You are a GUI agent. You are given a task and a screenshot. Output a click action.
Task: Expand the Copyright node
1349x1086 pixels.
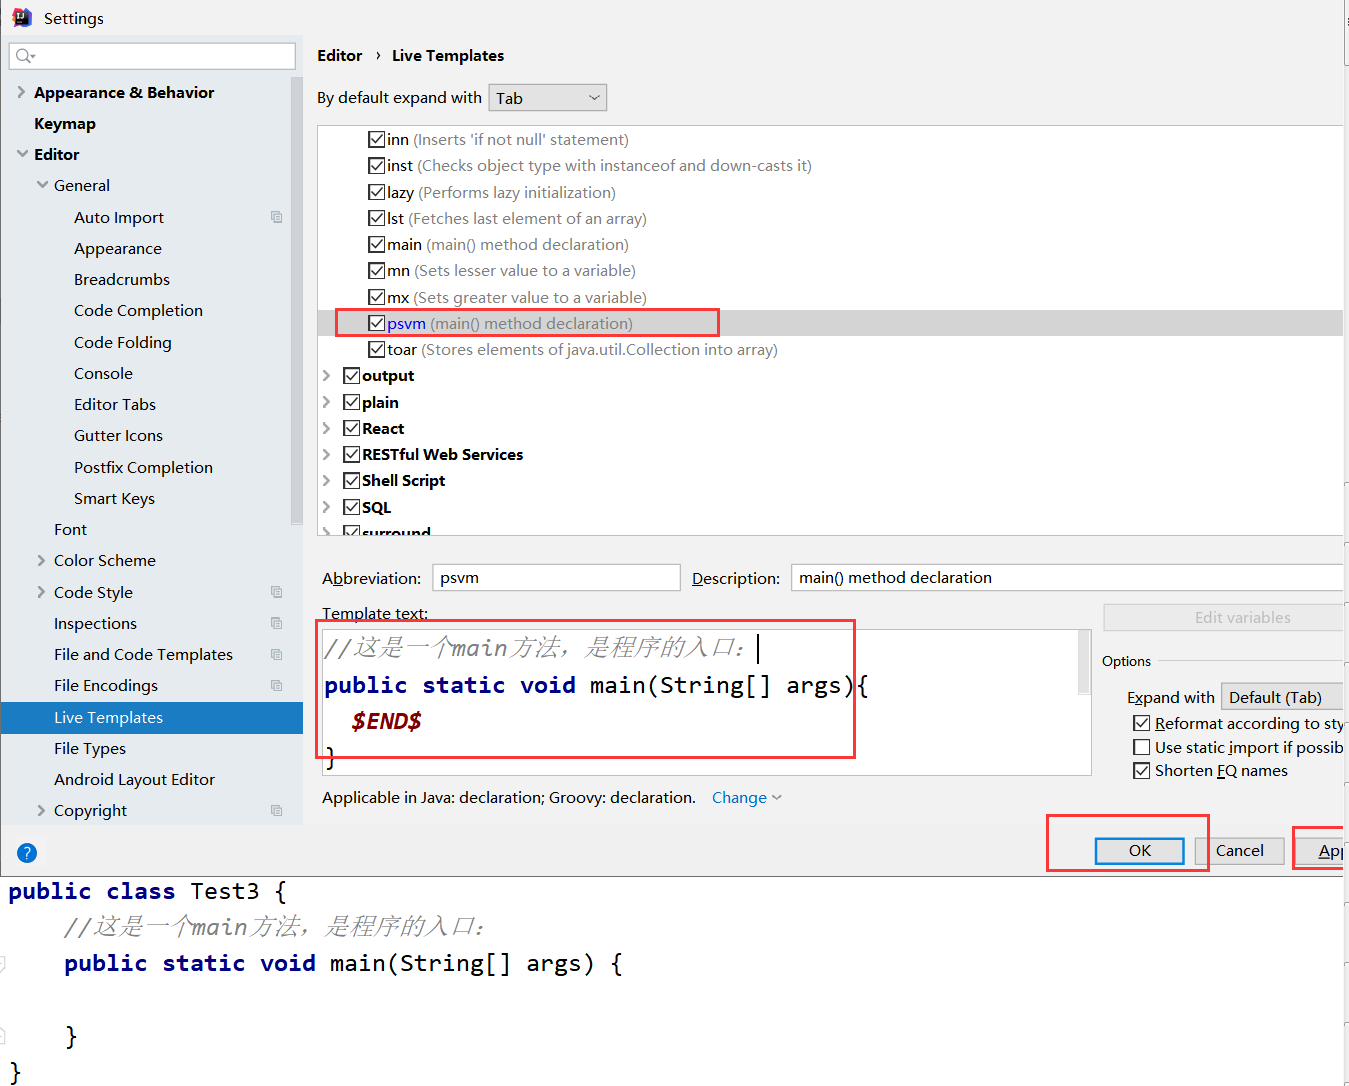[41, 810]
